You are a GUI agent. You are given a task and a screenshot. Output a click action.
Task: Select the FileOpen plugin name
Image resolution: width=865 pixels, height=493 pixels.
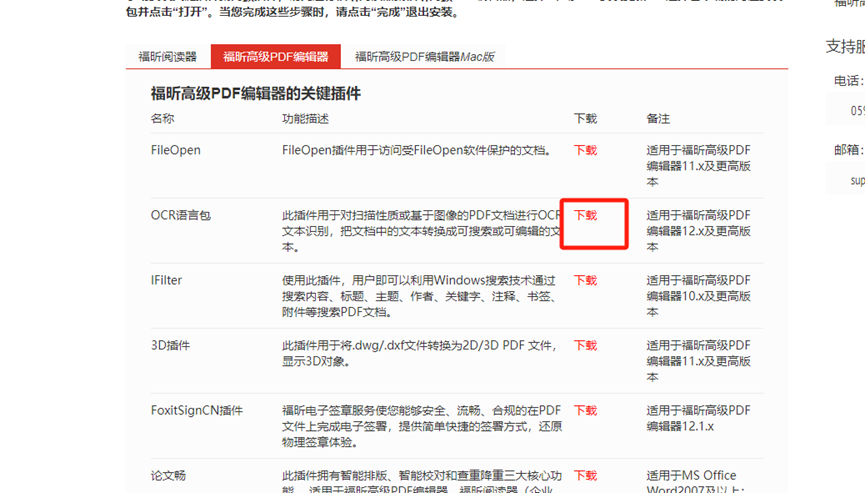(175, 150)
